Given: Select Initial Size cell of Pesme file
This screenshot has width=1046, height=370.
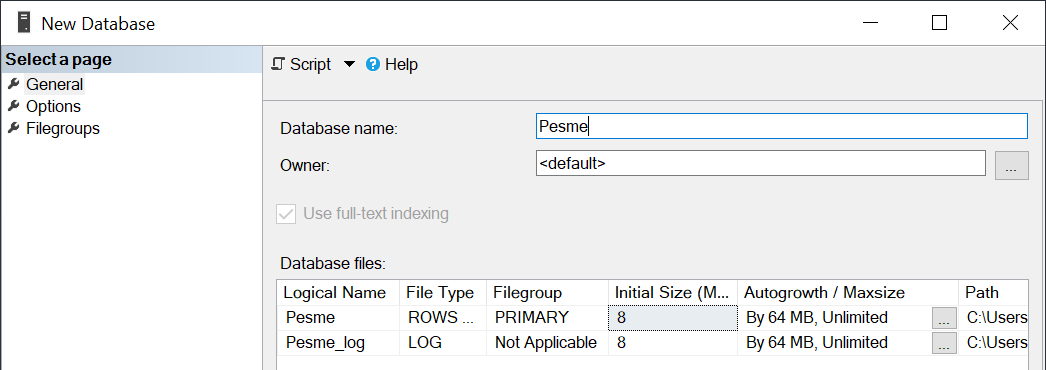Looking at the screenshot, I should [x=672, y=317].
